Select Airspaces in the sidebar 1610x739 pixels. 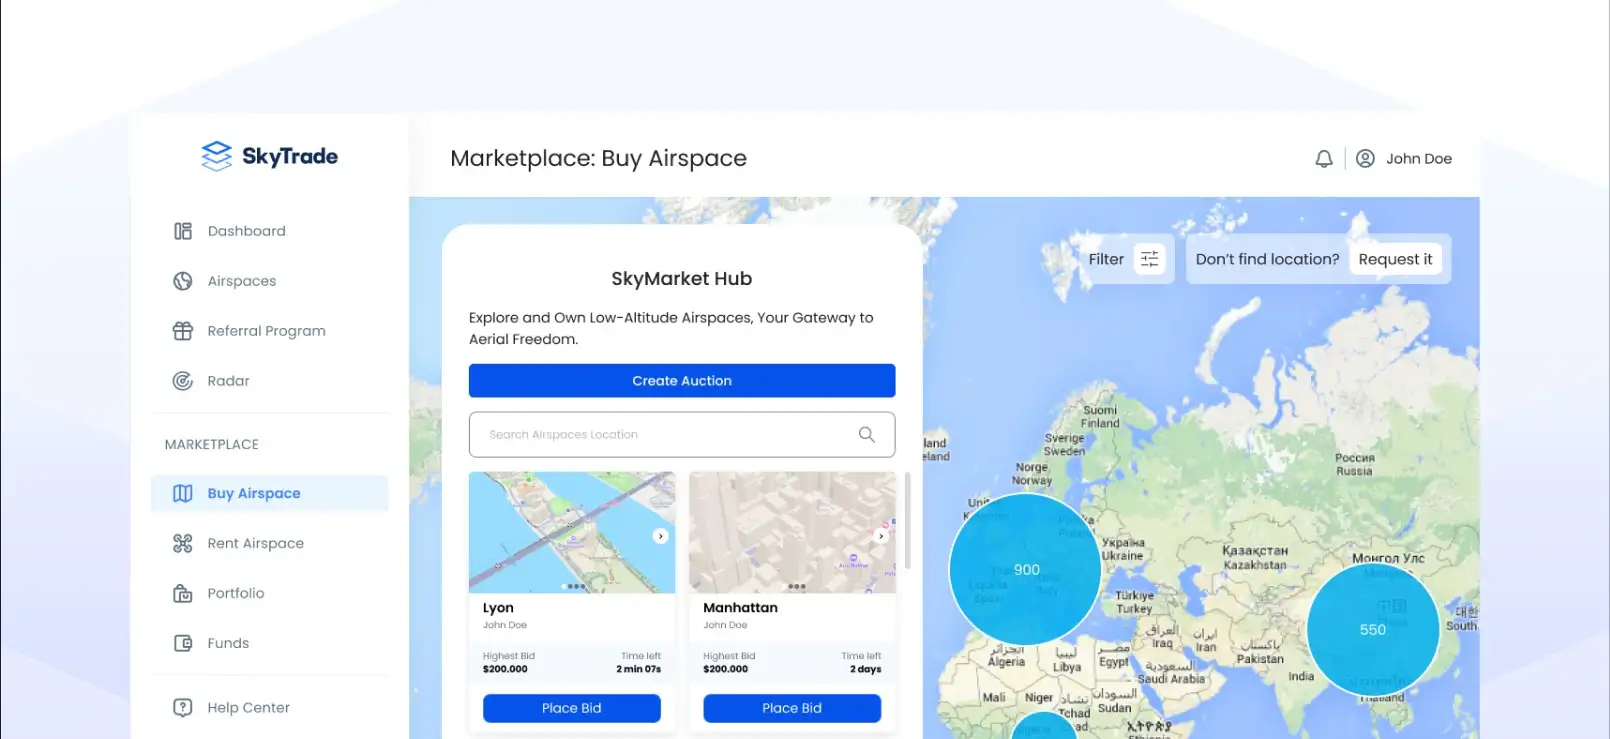tap(241, 281)
